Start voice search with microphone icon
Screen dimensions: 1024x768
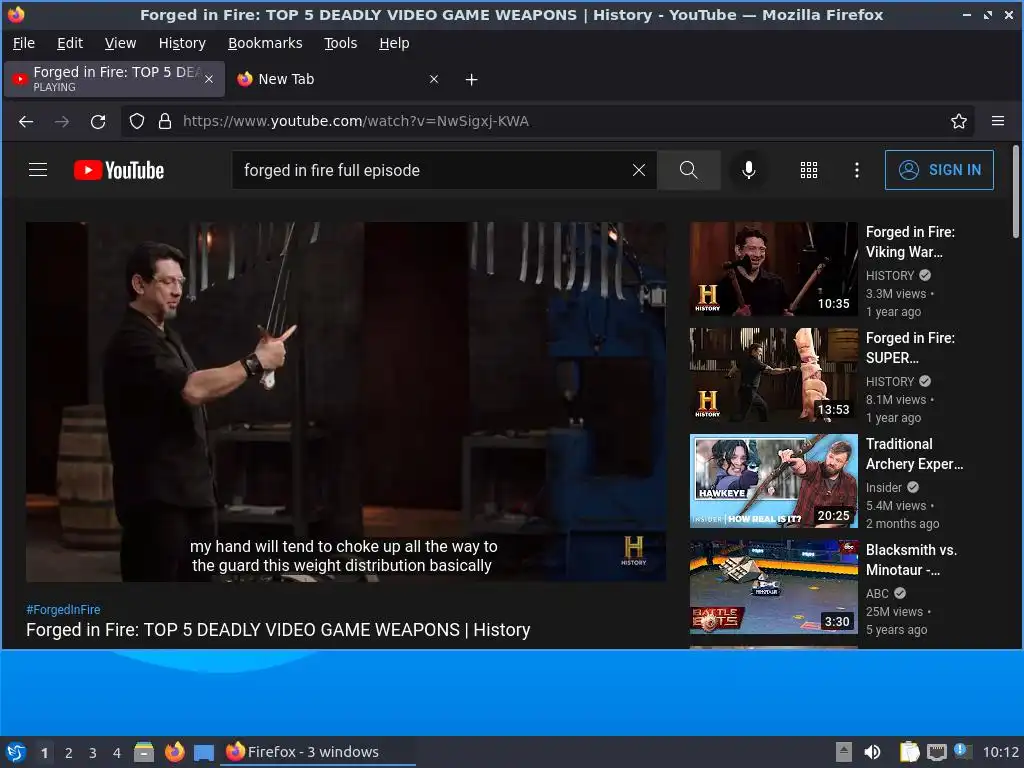click(749, 170)
